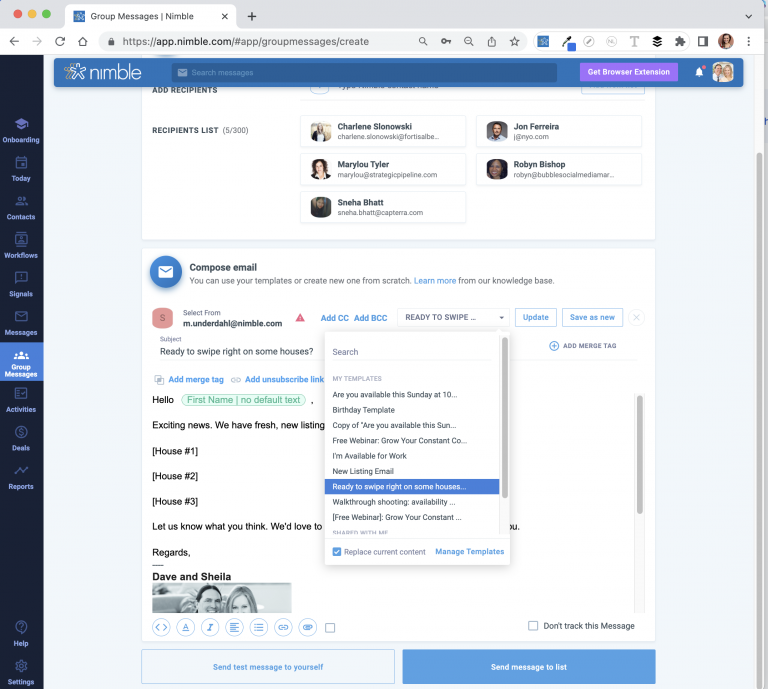Click the code view editor icon
The height and width of the screenshot is (689, 768).
161,627
